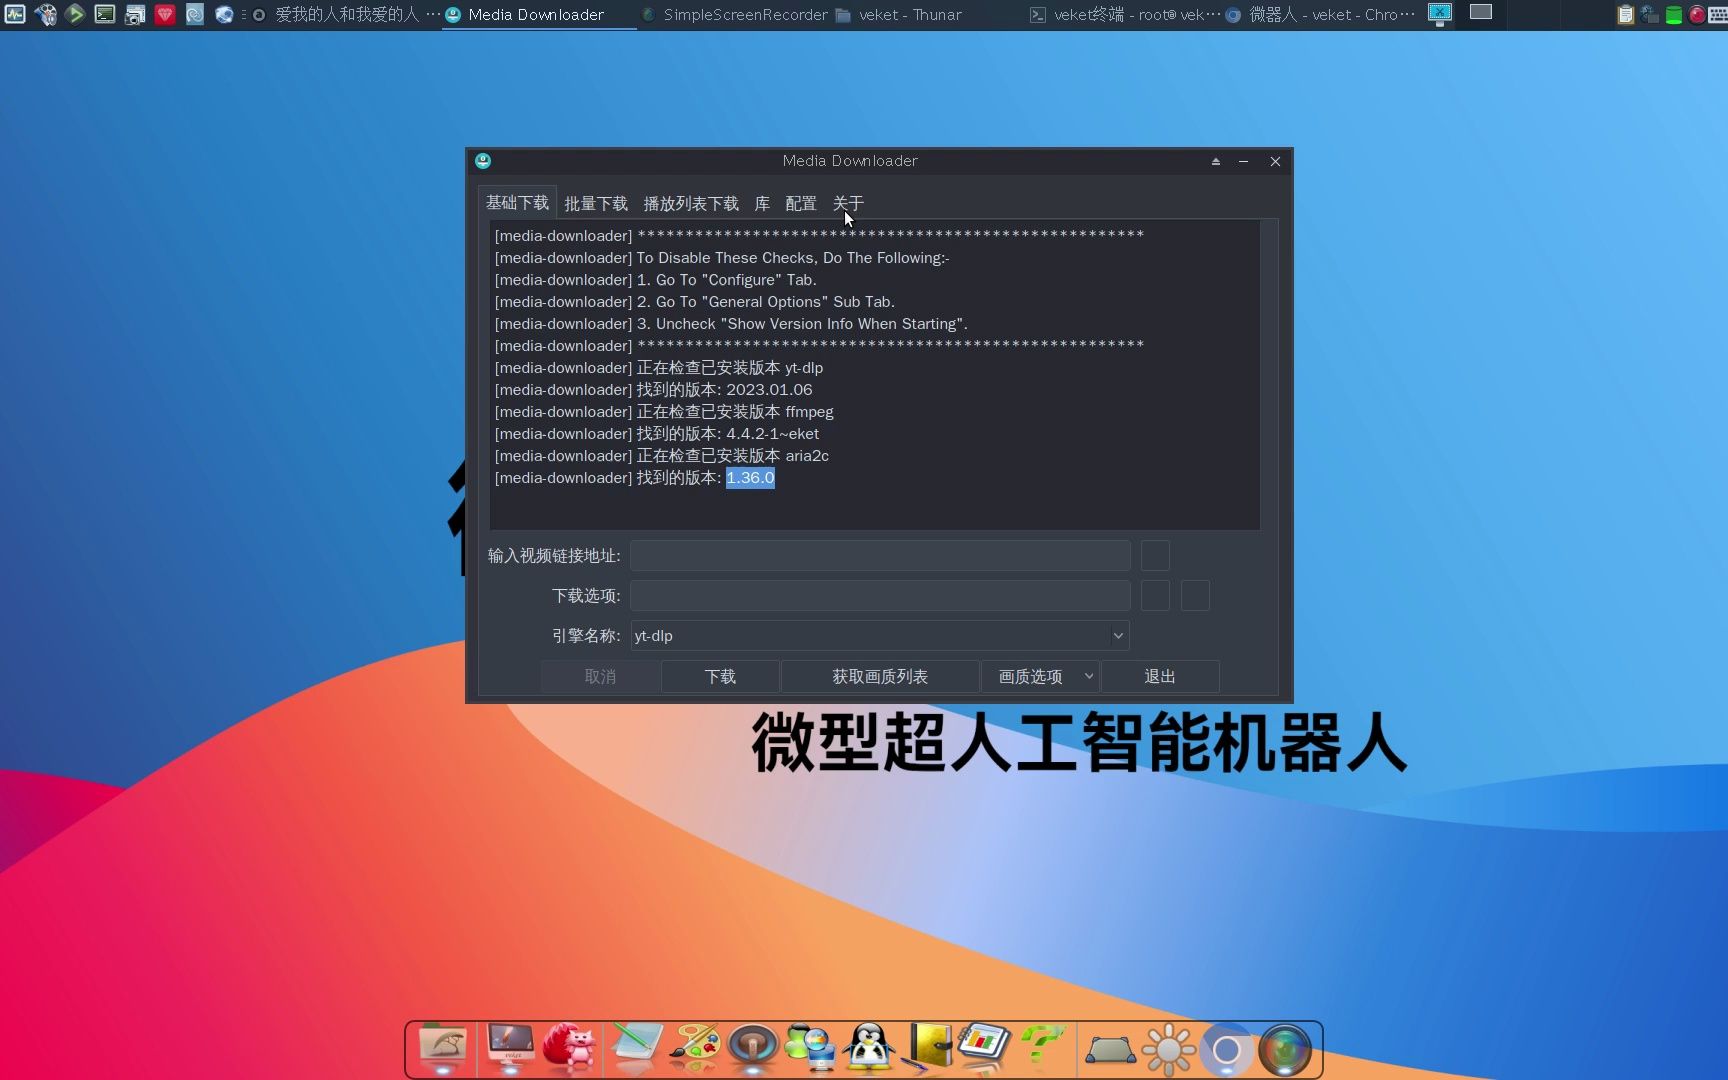Viewport: 1728px width, 1080px height.
Task: Open the yellow notebook dock icon
Action: click(929, 1048)
